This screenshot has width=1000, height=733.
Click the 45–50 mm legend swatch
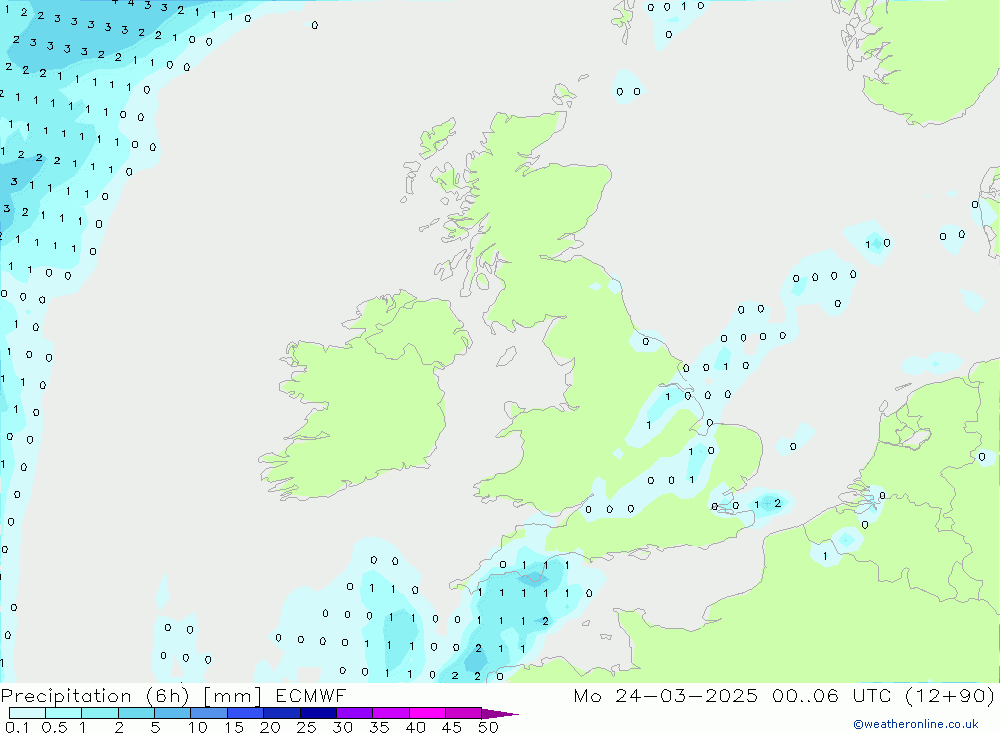click(x=464, y=713)
